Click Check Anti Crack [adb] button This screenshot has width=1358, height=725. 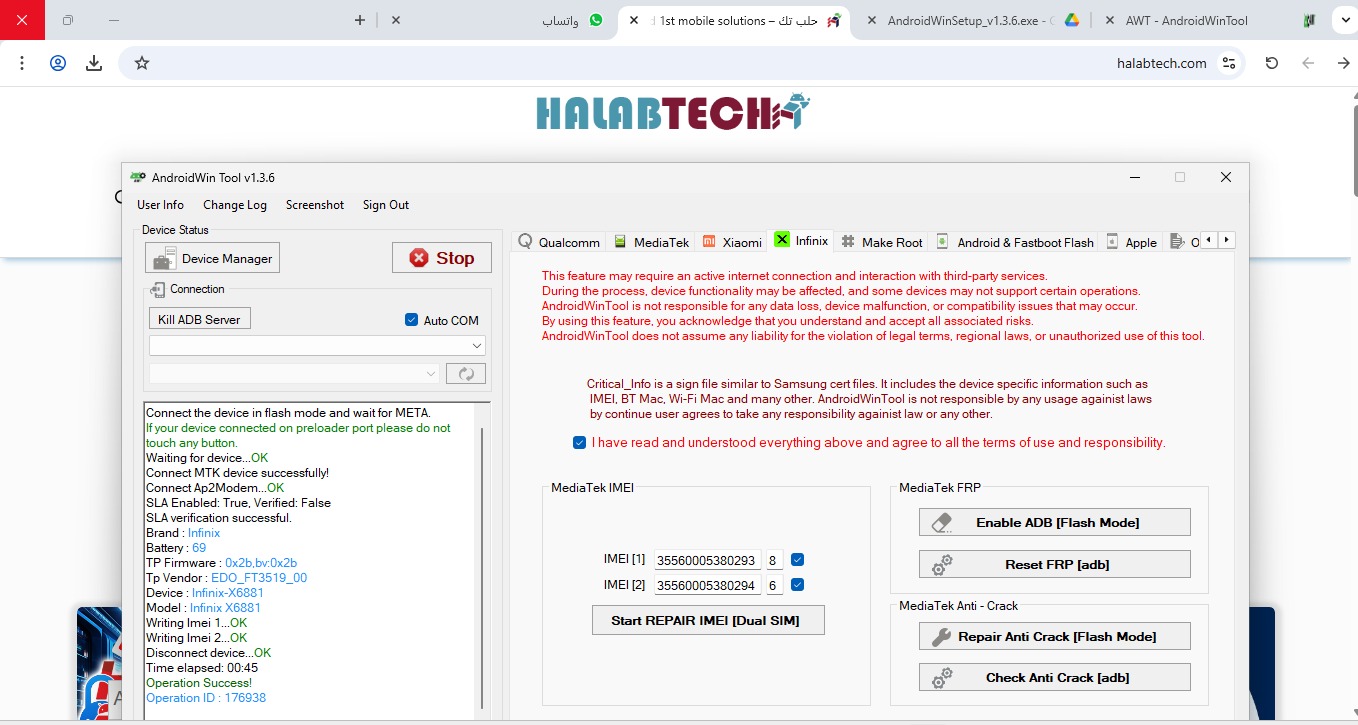1055,677
